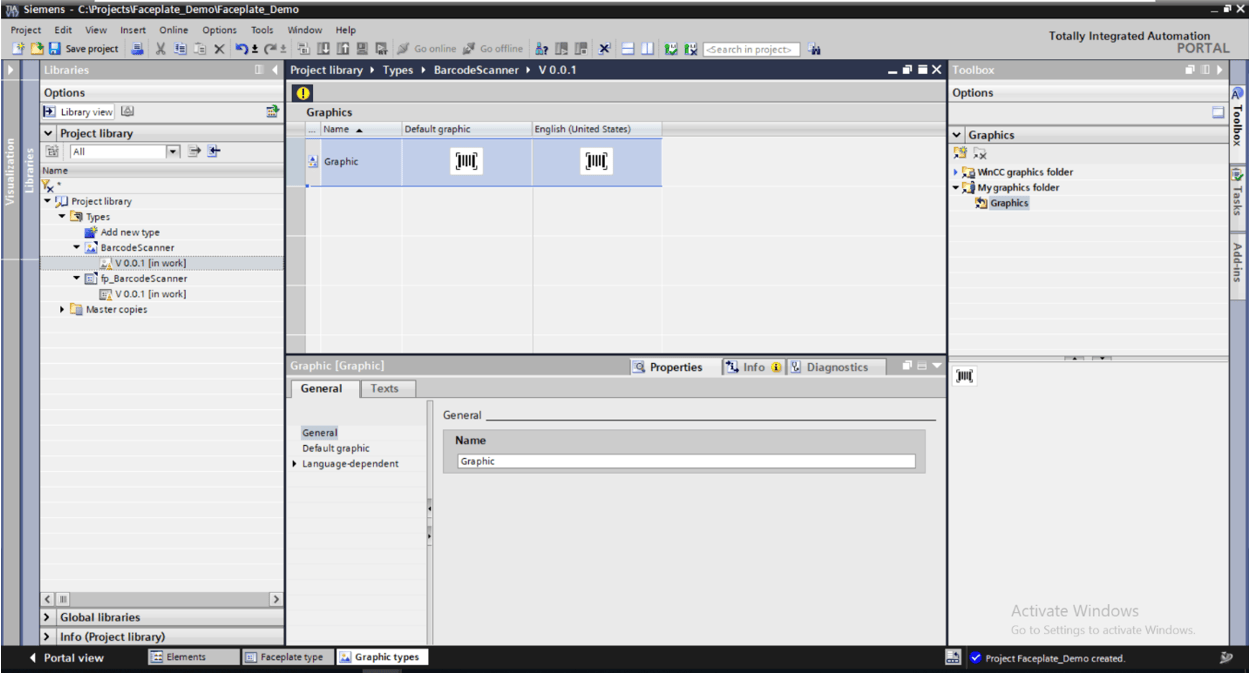
Task: Toggle the Library view button
Action: tap(78, 112)
